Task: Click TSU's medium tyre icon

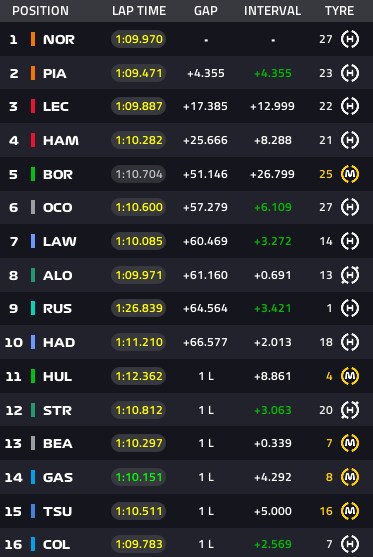Action: 350,511
